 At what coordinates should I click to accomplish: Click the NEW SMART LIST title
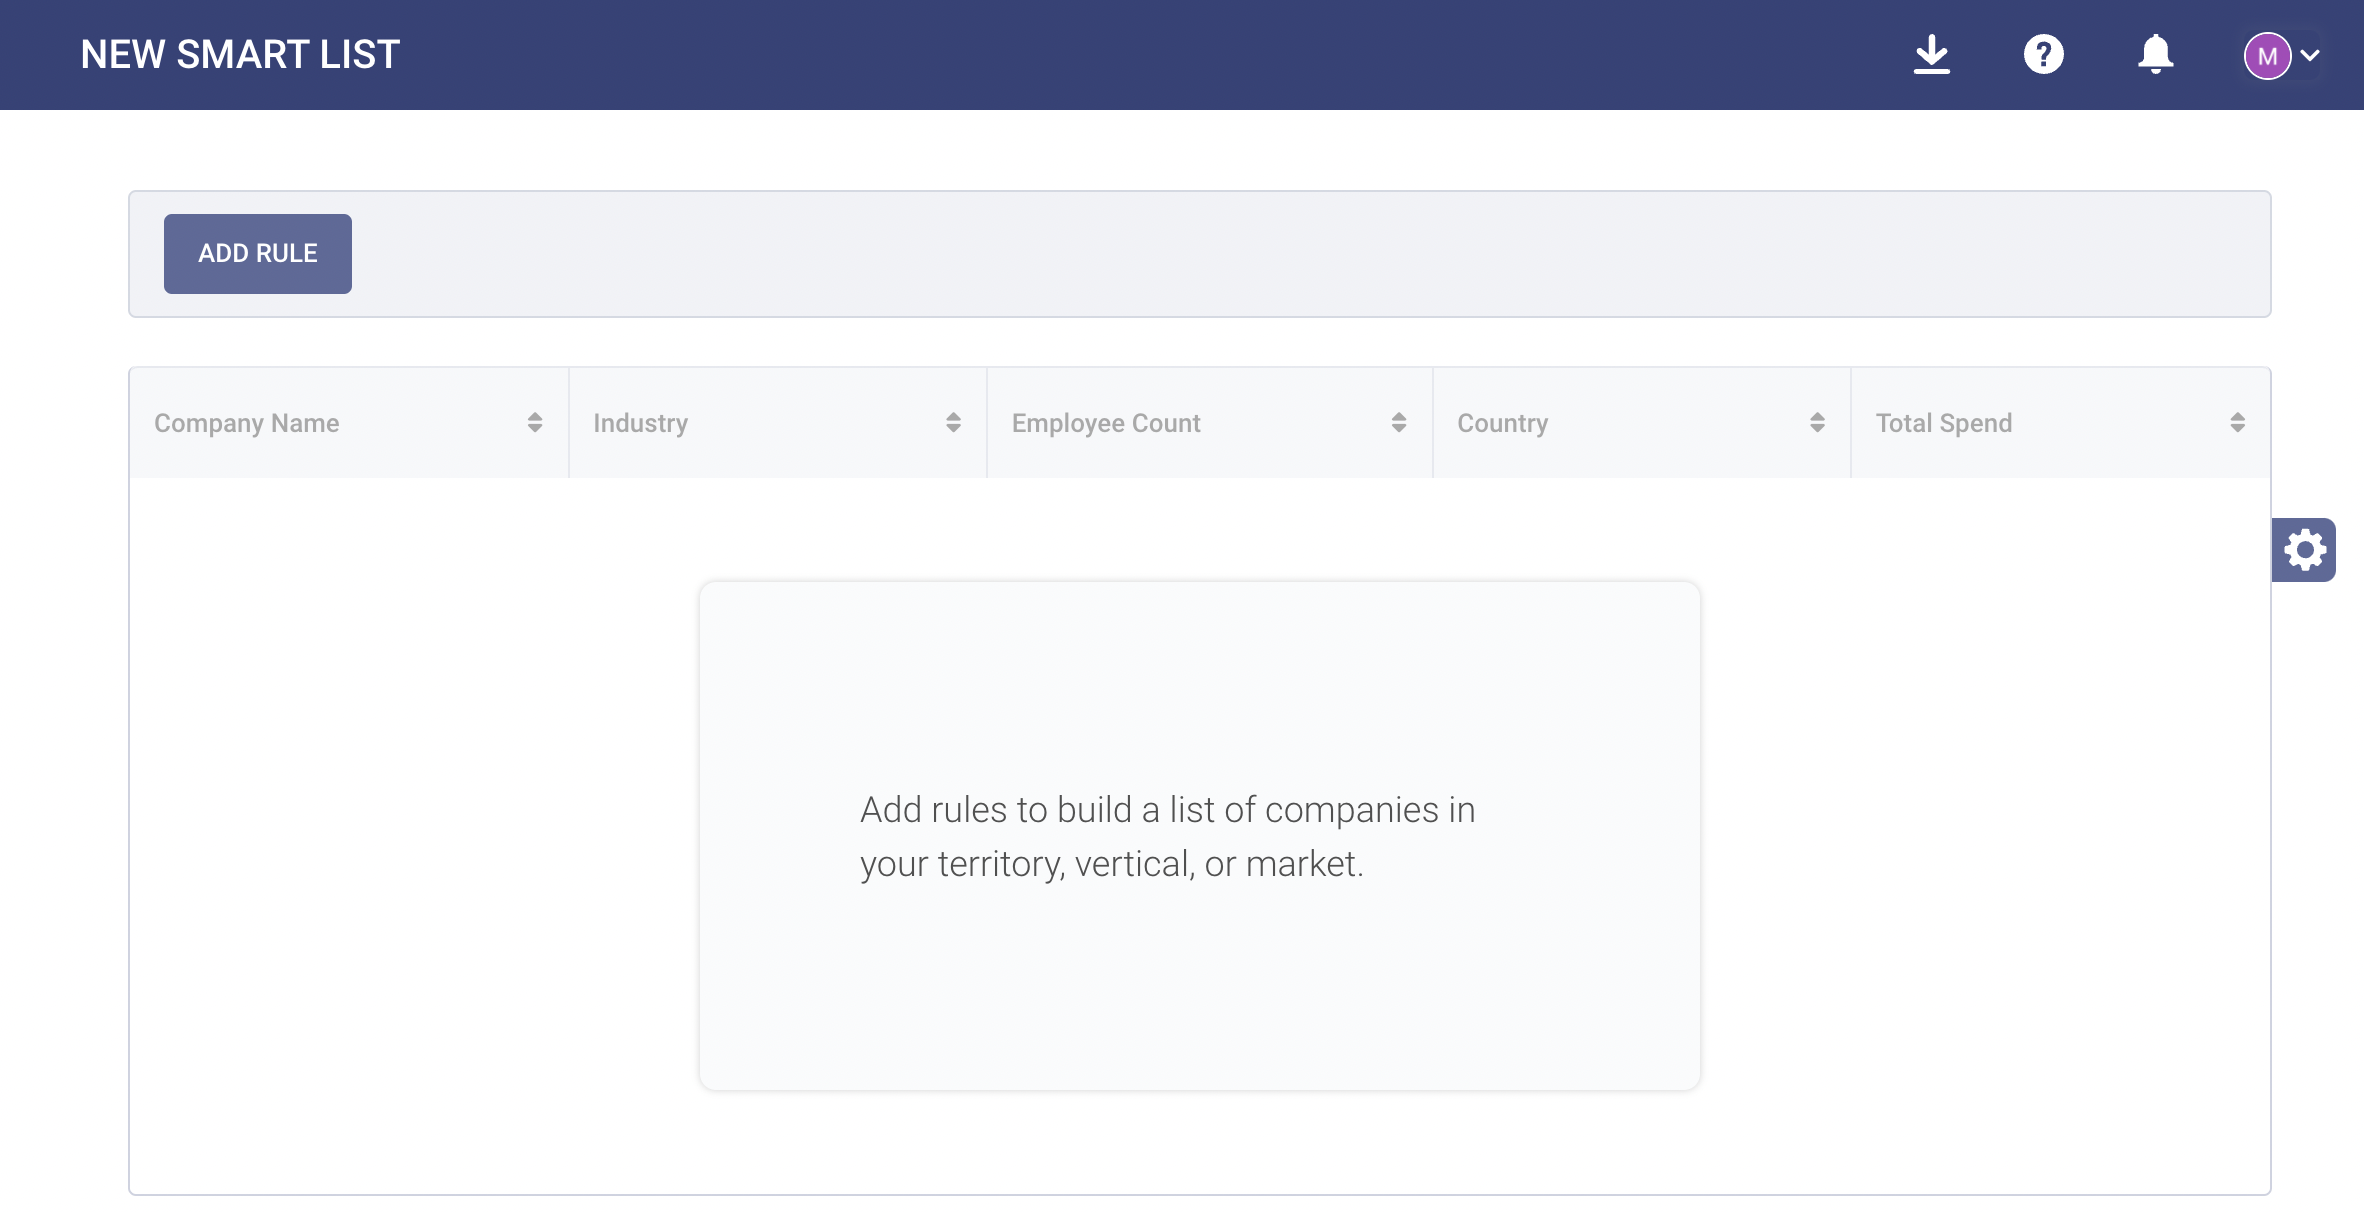coord(240,54)
